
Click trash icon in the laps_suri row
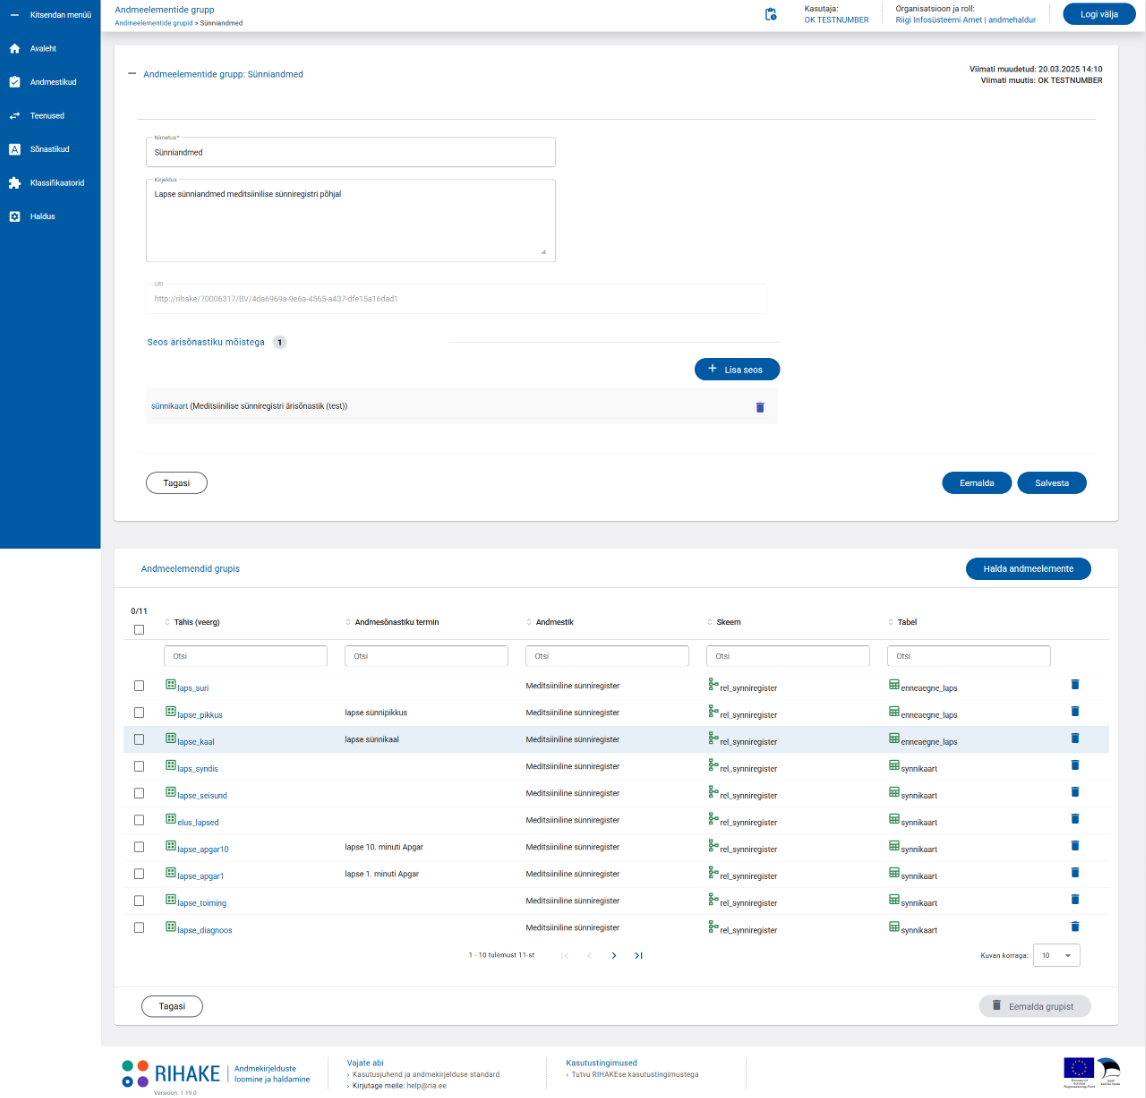pos(1075,685)
